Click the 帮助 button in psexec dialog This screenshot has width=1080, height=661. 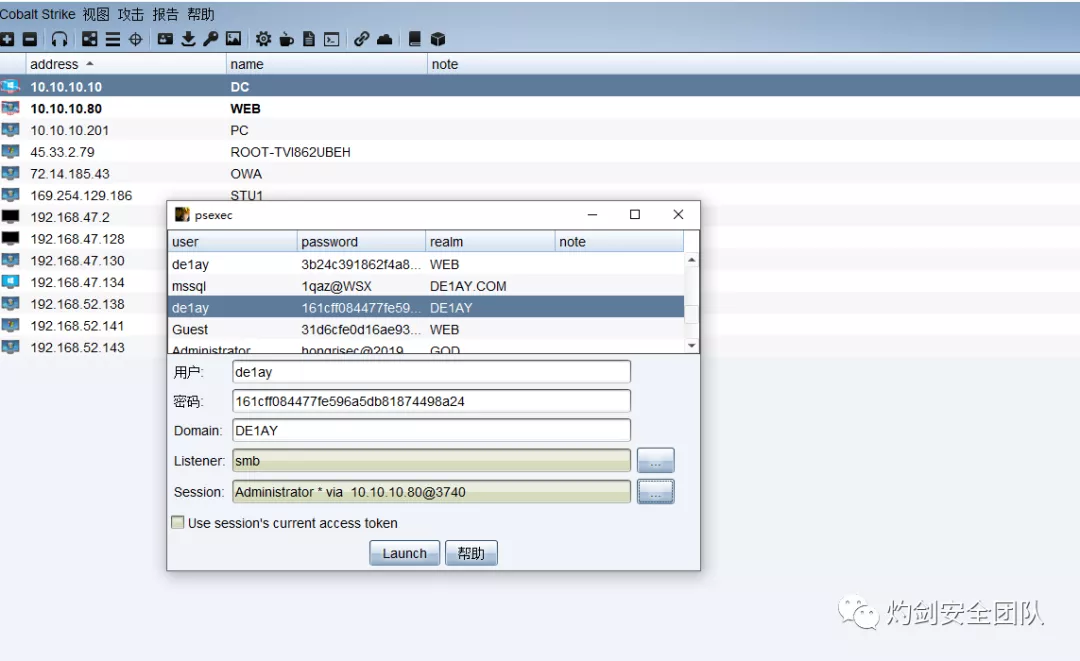point(471,553)
